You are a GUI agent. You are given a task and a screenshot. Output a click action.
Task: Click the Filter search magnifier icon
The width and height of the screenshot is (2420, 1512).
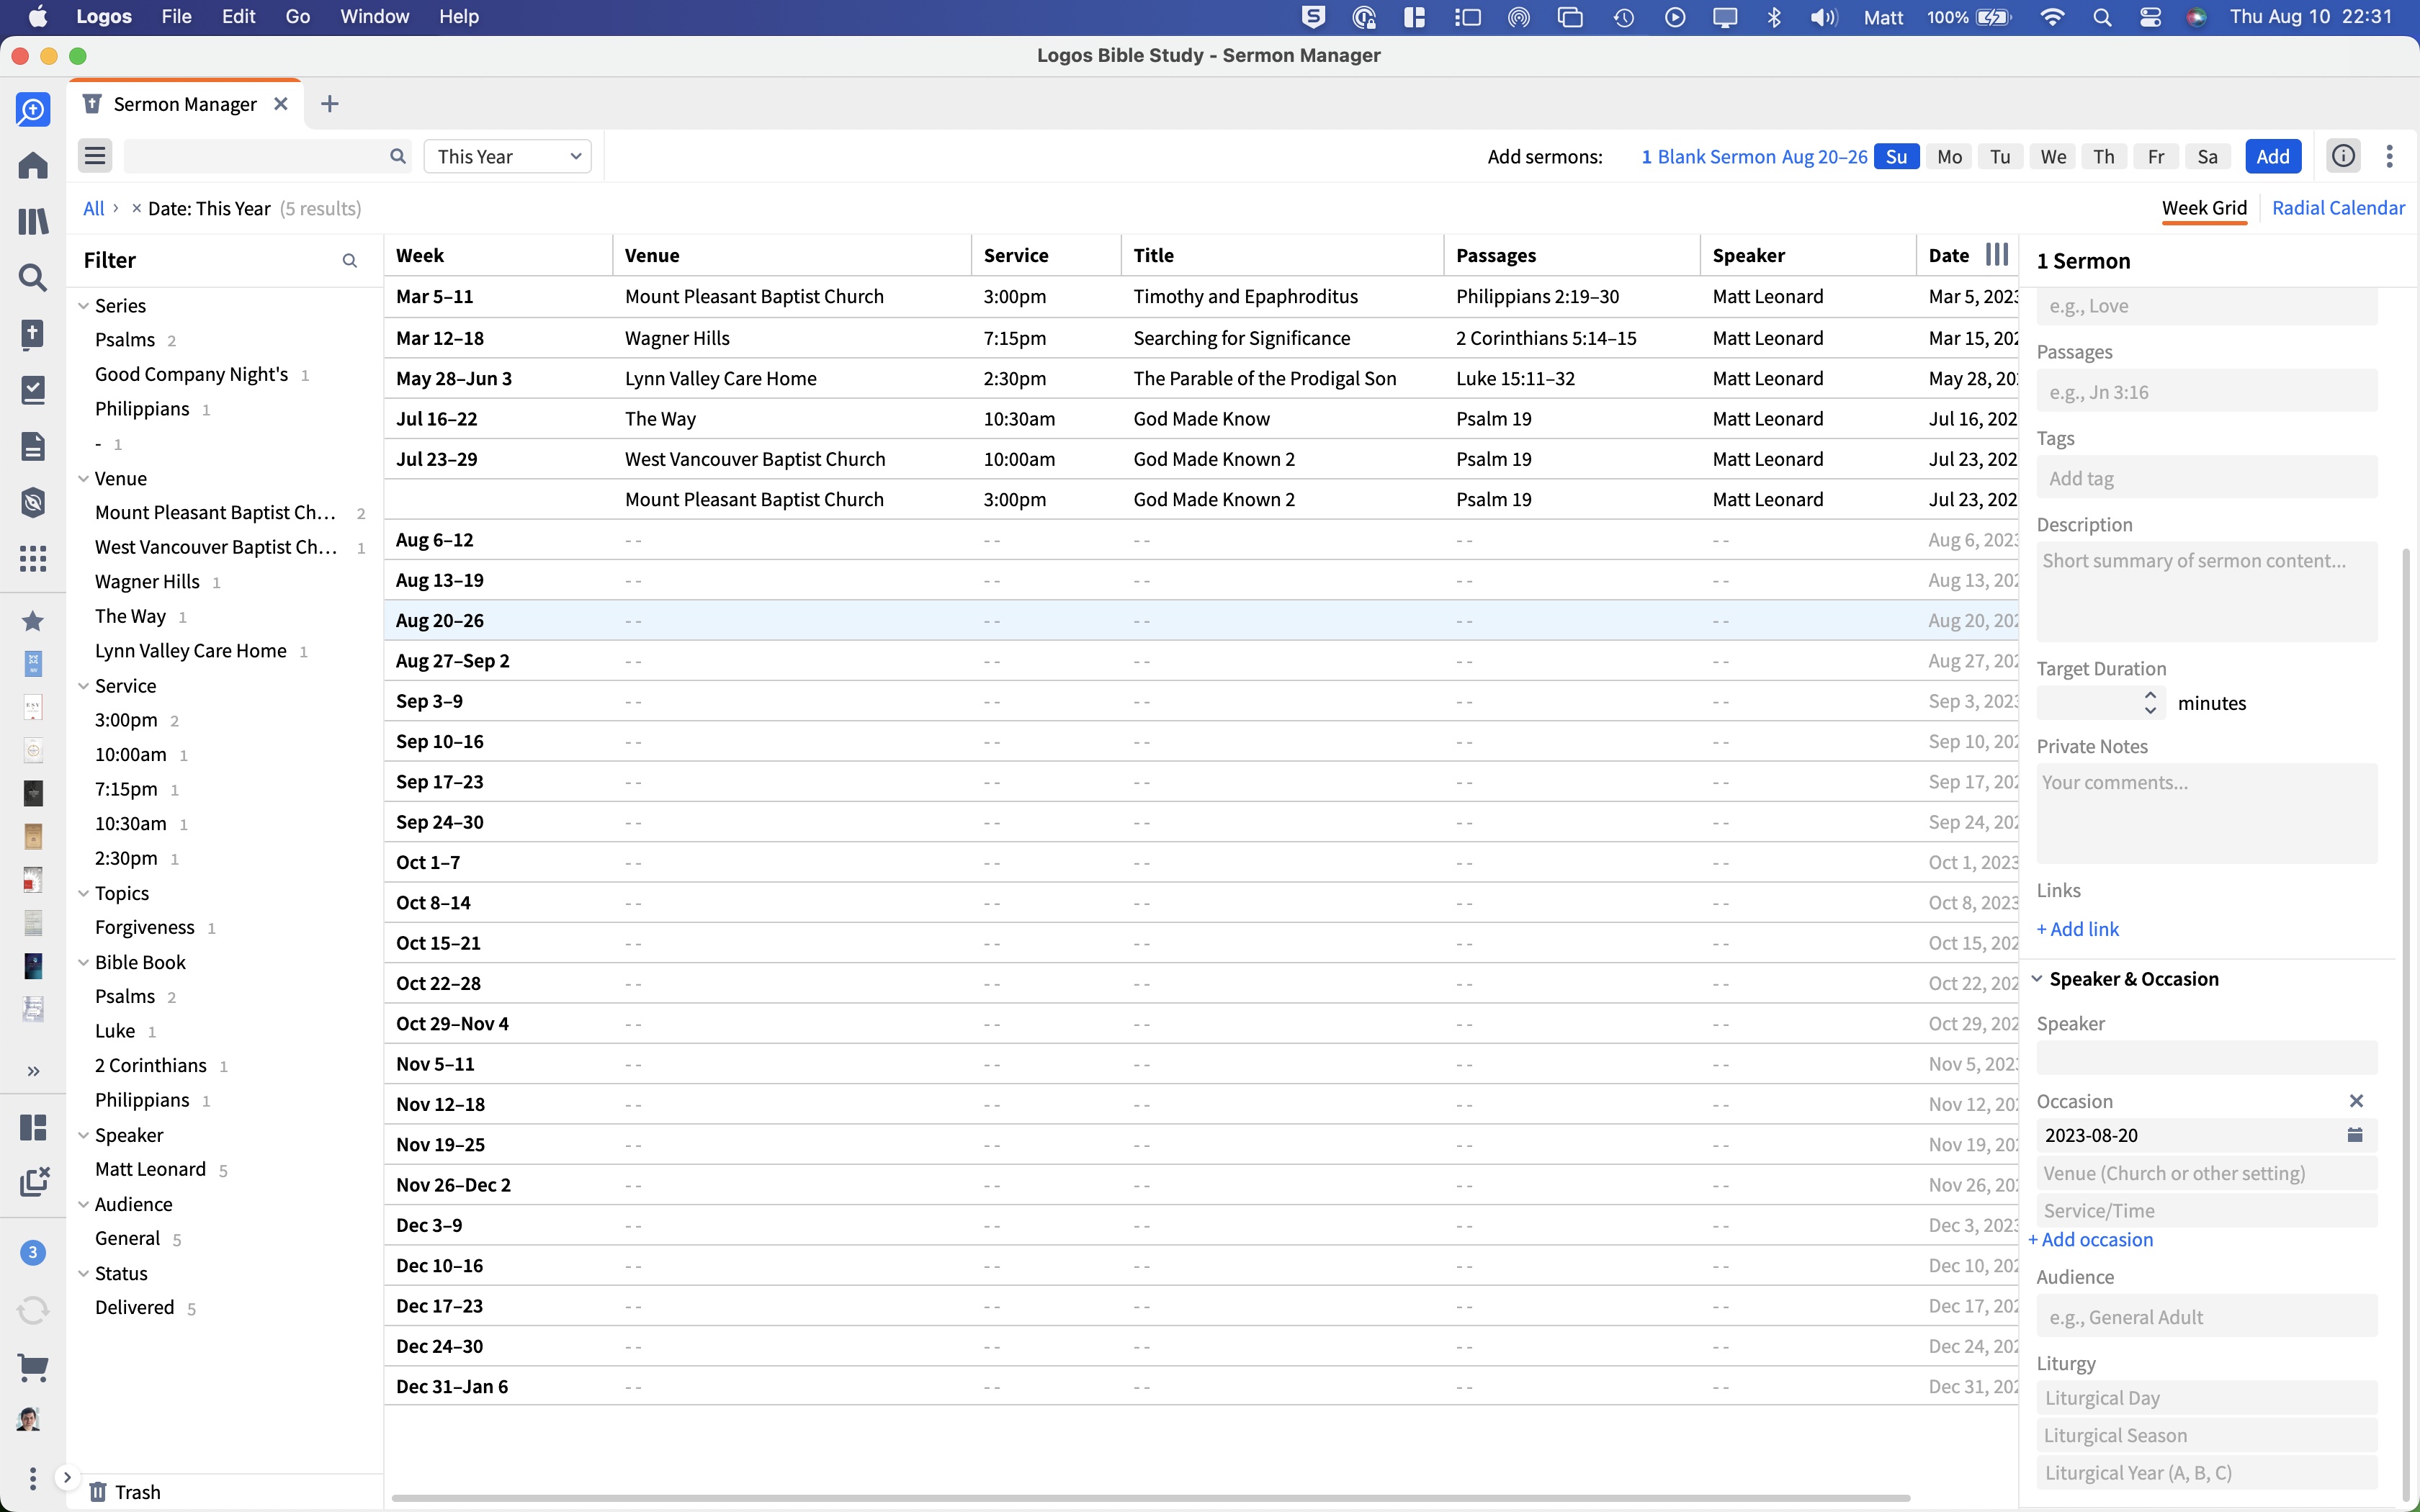(x=350, y=261)
